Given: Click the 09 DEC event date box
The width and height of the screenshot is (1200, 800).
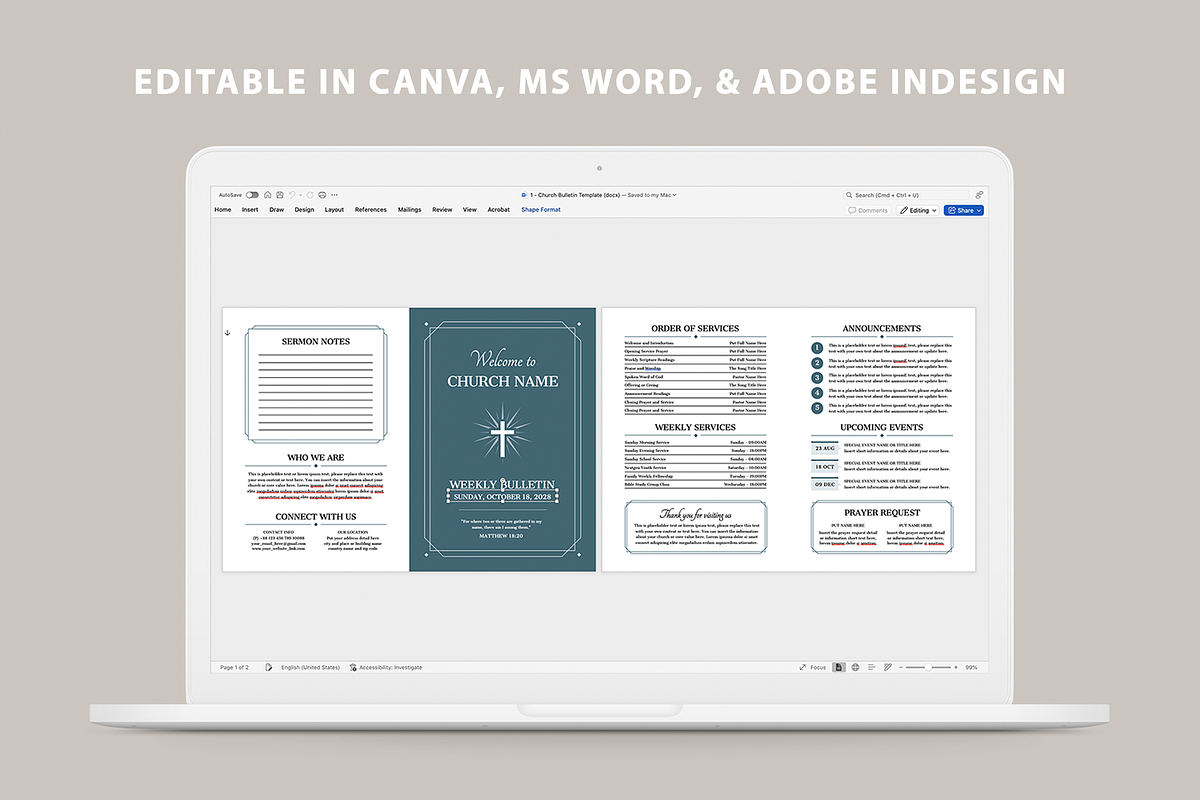Looking at the screenshot, I should [x=825, y=484].
